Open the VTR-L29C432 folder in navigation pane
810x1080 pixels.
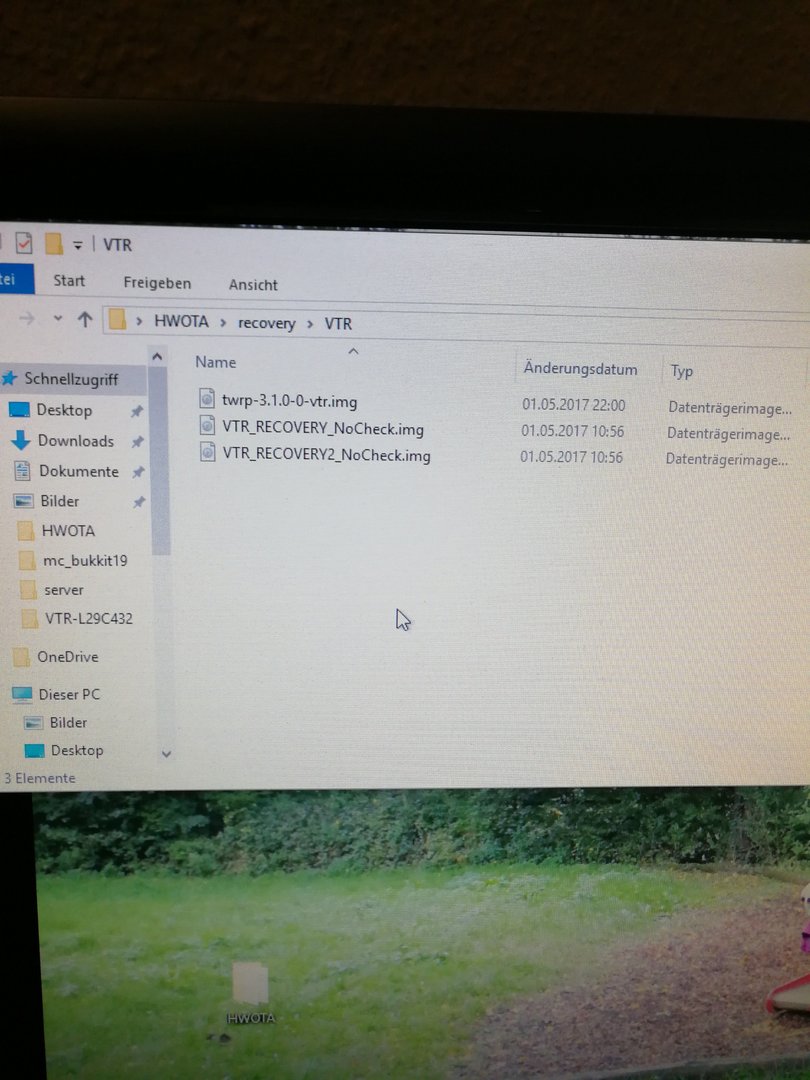89,619
